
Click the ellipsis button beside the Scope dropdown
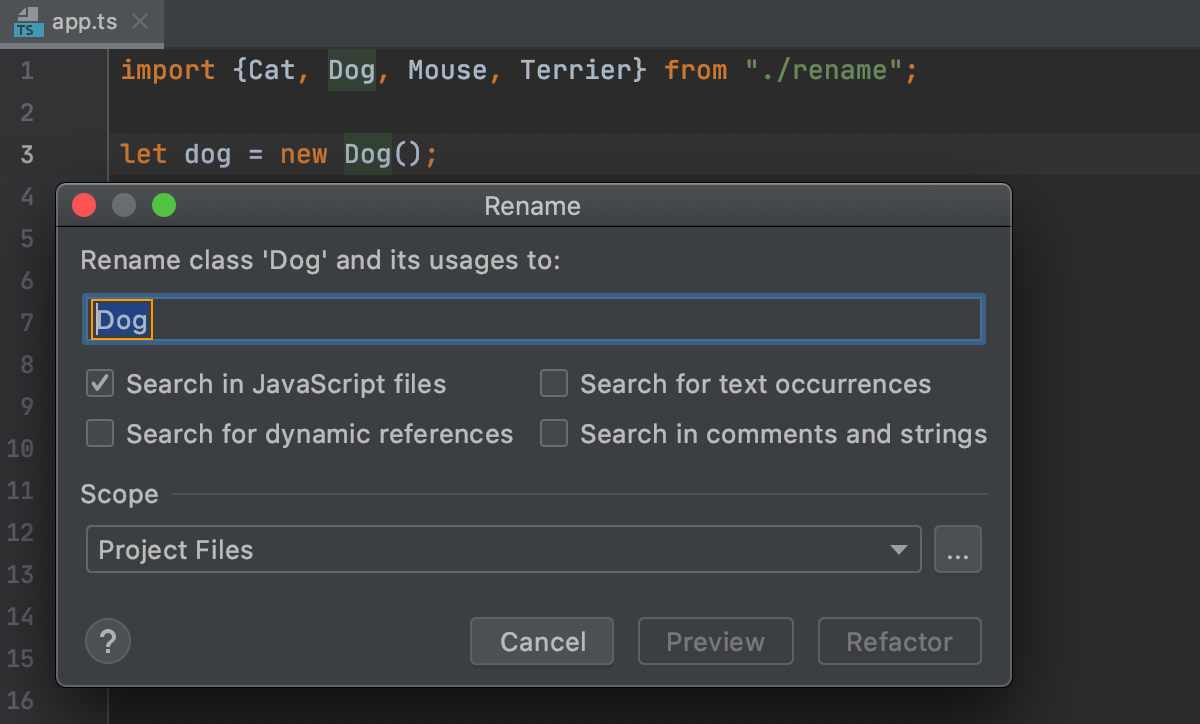point(957,550)
